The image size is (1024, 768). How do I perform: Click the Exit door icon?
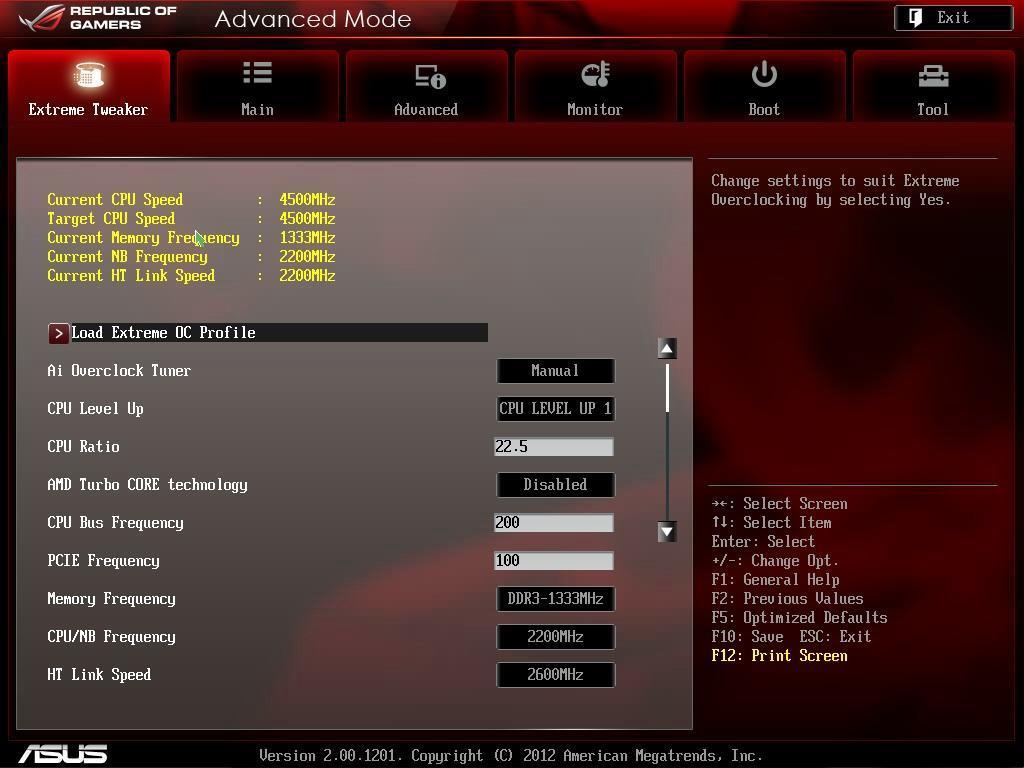(x=916, y=18)
